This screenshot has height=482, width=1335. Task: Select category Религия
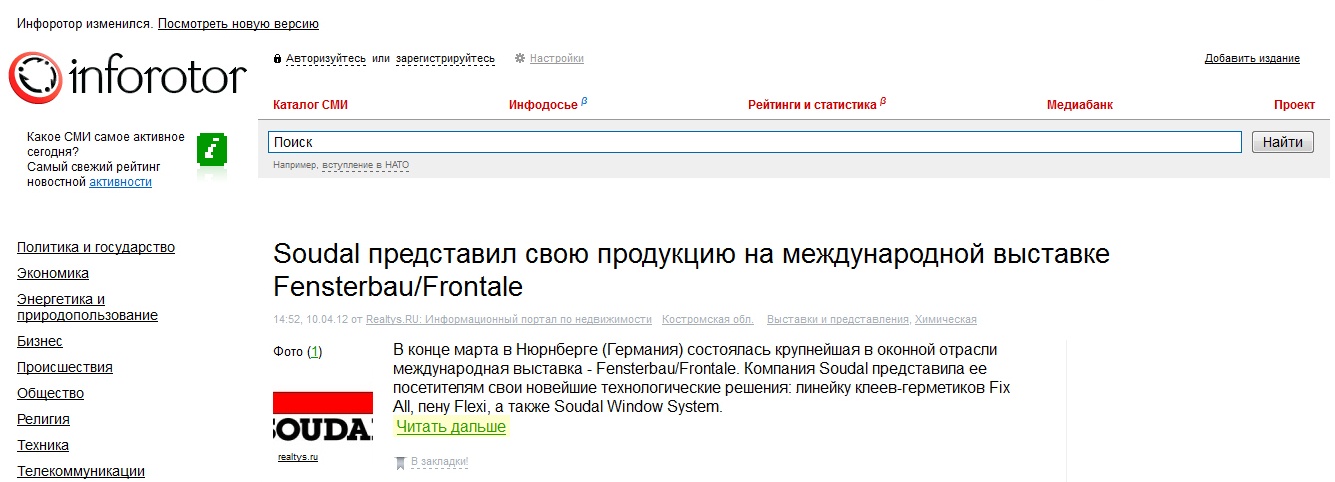coord(43,419)
